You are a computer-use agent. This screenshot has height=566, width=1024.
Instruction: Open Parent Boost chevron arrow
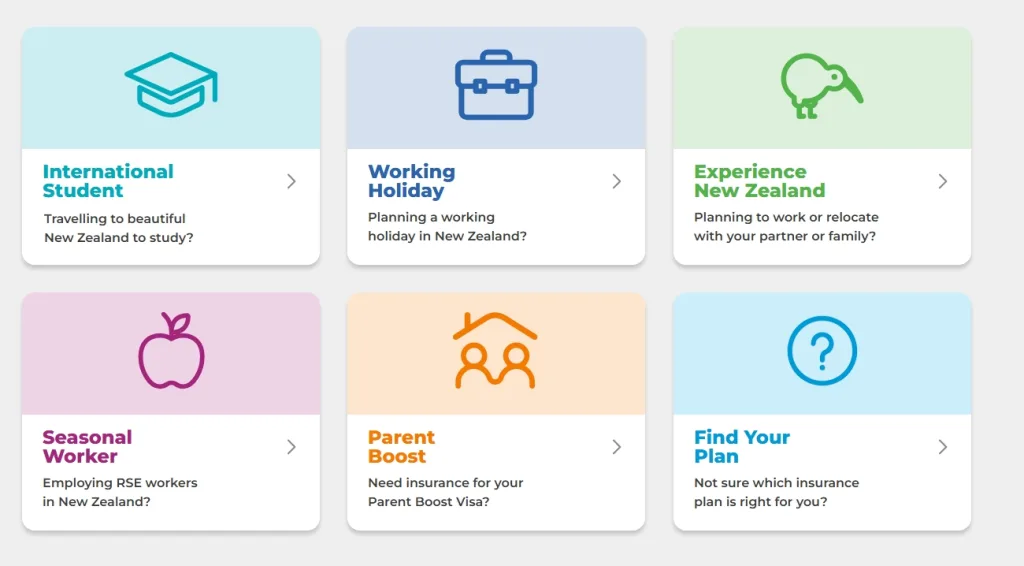pyautogui.click(x=616, y=447)
